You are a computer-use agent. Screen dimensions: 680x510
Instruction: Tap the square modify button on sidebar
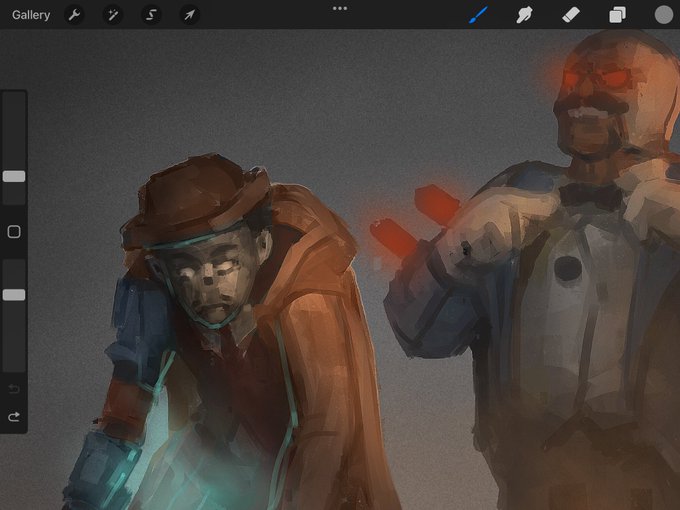coord(14,232)
